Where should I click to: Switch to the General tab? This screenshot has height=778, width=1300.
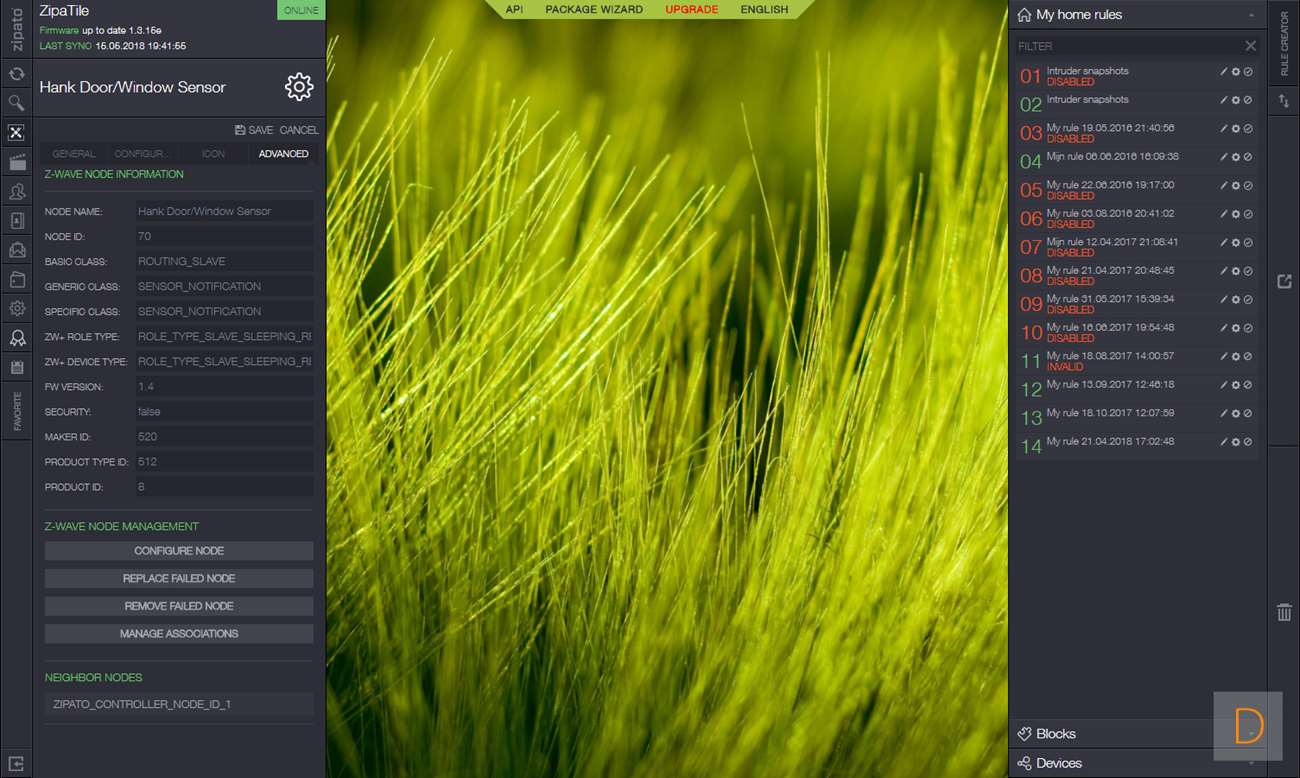coord(74,154)
